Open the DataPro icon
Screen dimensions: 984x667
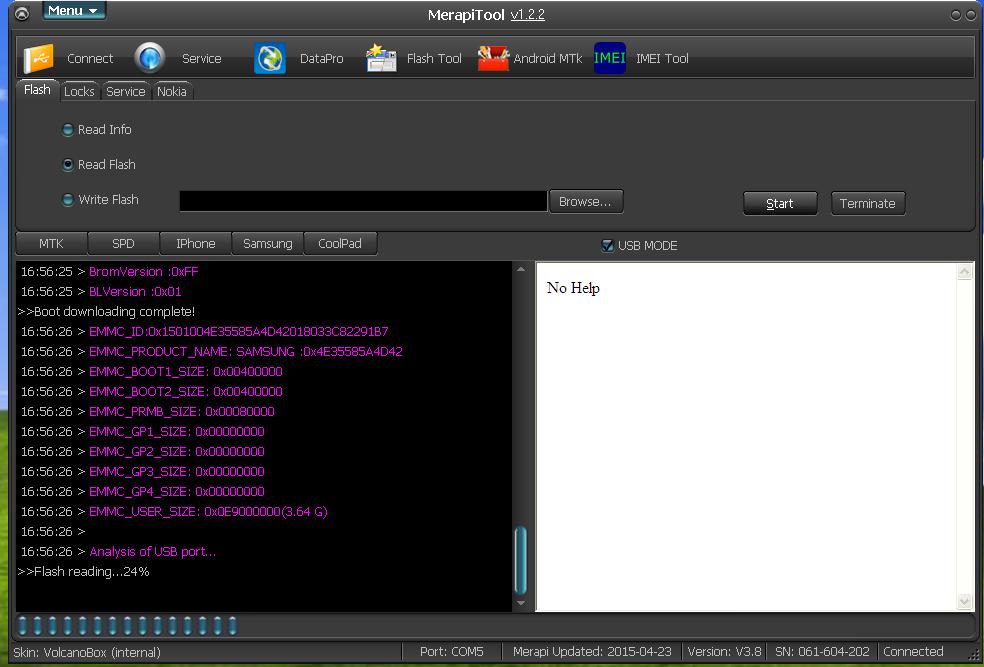pos(270,58)
